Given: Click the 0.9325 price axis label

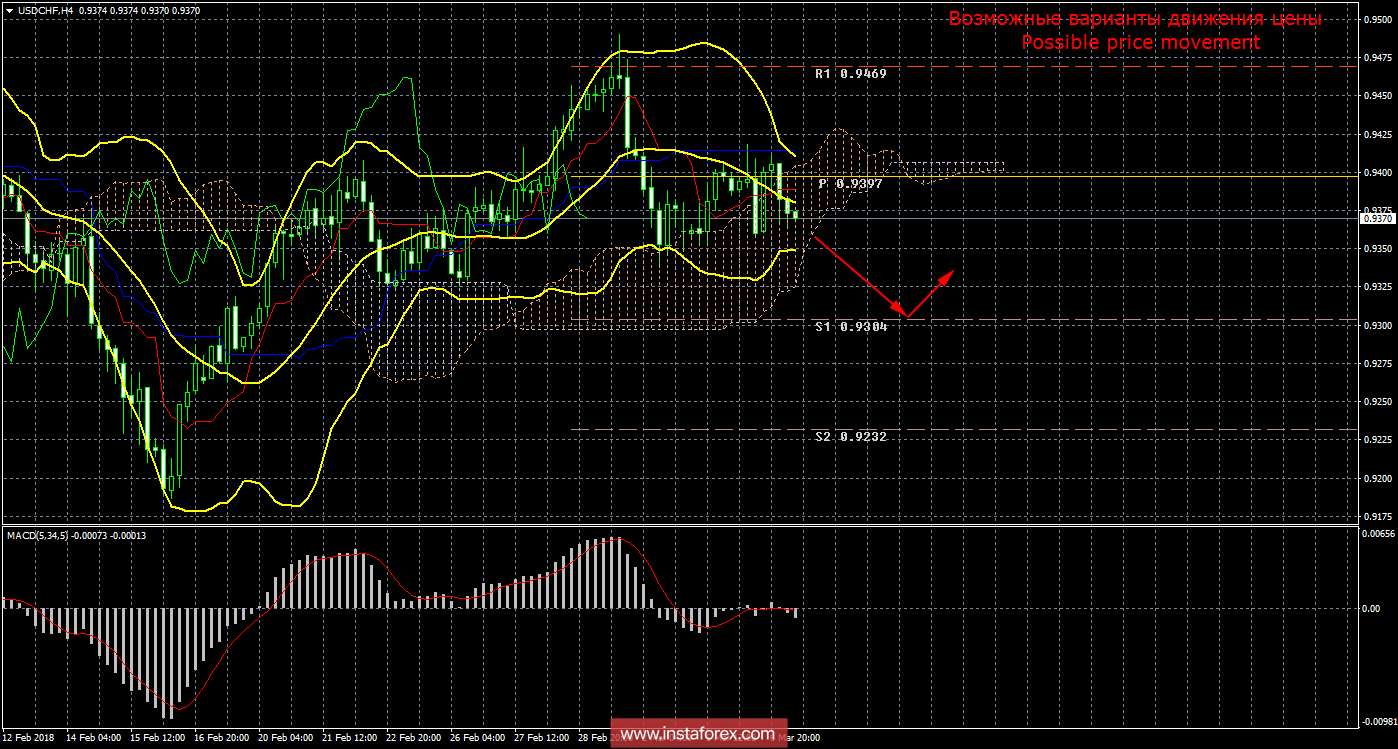Looking at the screenshot, I should pos(1378,288).
